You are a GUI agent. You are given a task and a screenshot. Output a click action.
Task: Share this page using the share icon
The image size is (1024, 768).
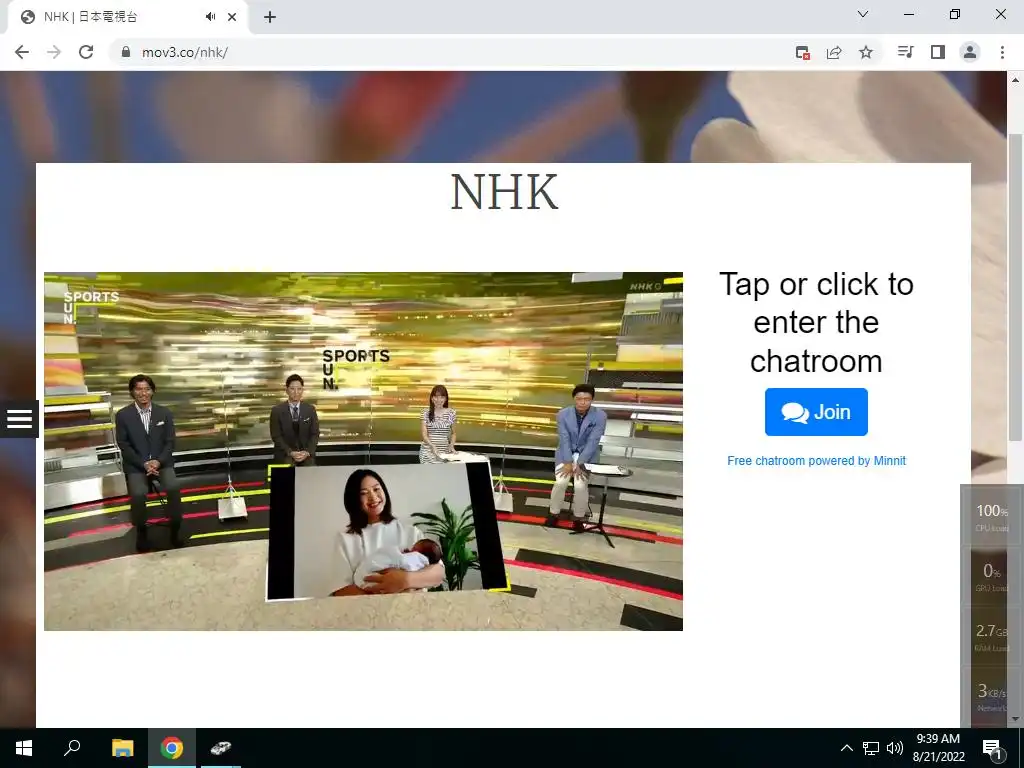834,52
